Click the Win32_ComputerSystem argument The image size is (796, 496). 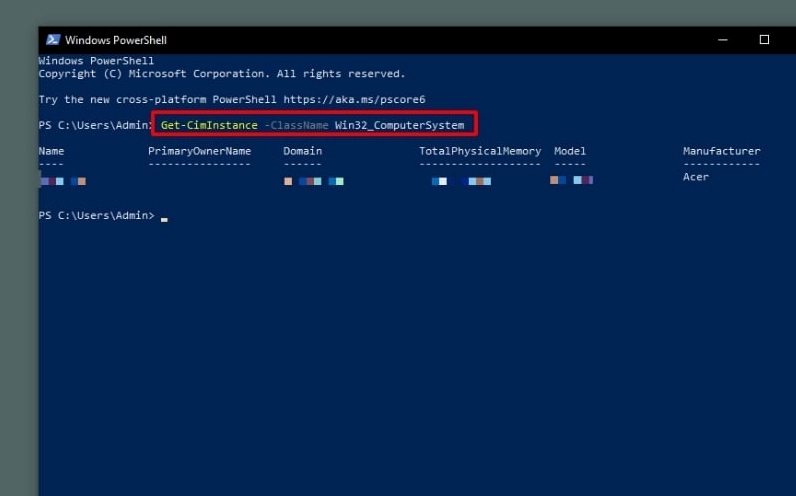point(400,125)
